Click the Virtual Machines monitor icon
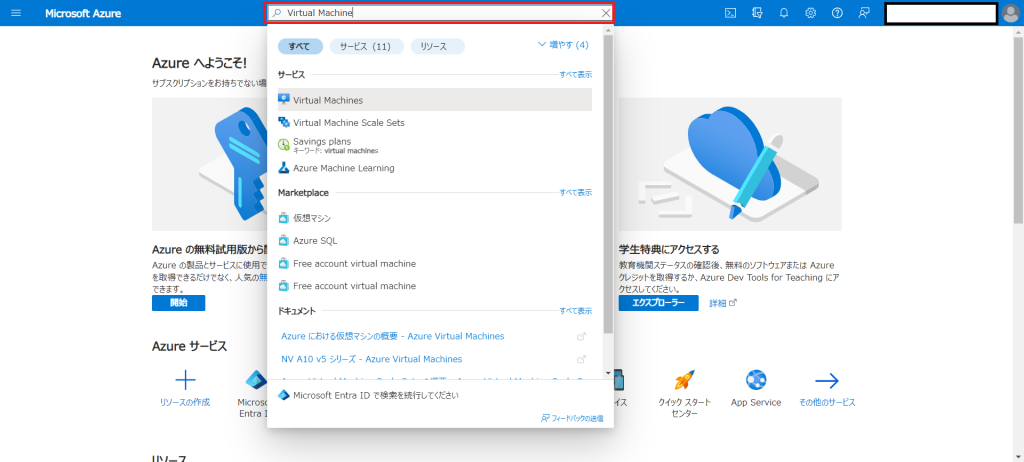Screen dimensions: 1024x462 [x=283, y=99]
